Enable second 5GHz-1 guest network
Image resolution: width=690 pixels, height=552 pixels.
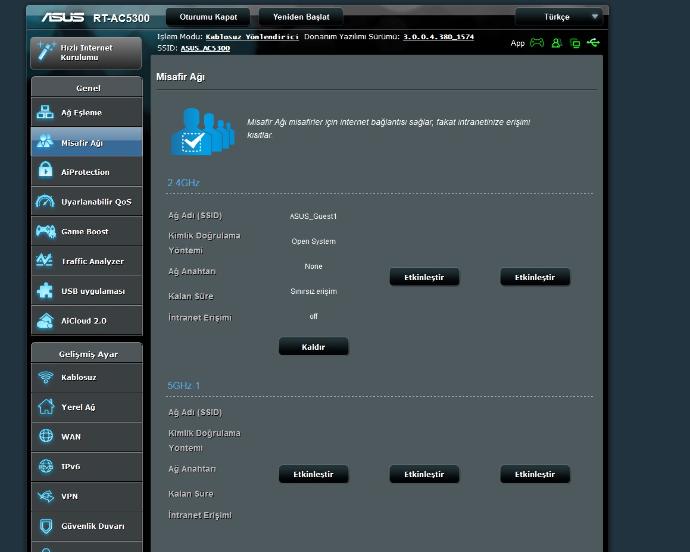pos(424,474)
